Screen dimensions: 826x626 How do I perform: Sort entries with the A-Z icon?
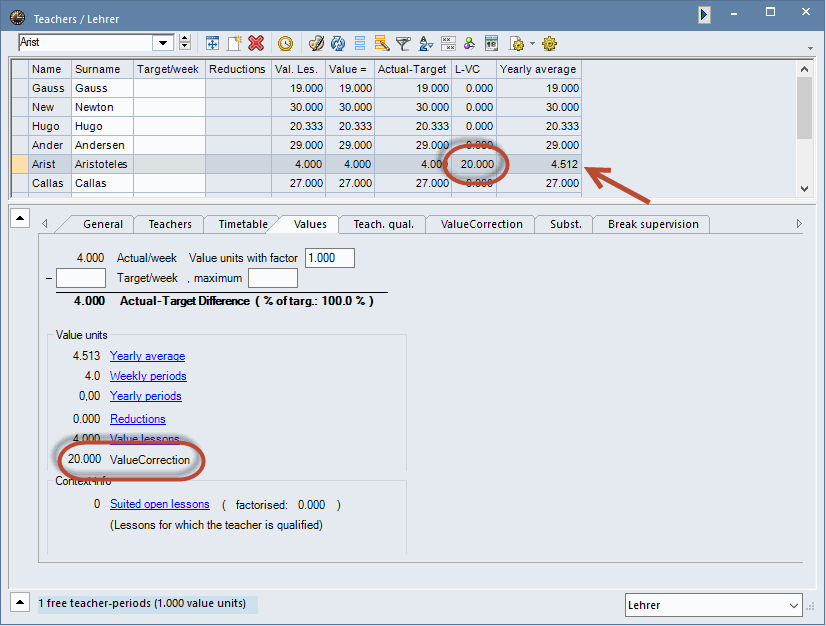pos(425,43)
